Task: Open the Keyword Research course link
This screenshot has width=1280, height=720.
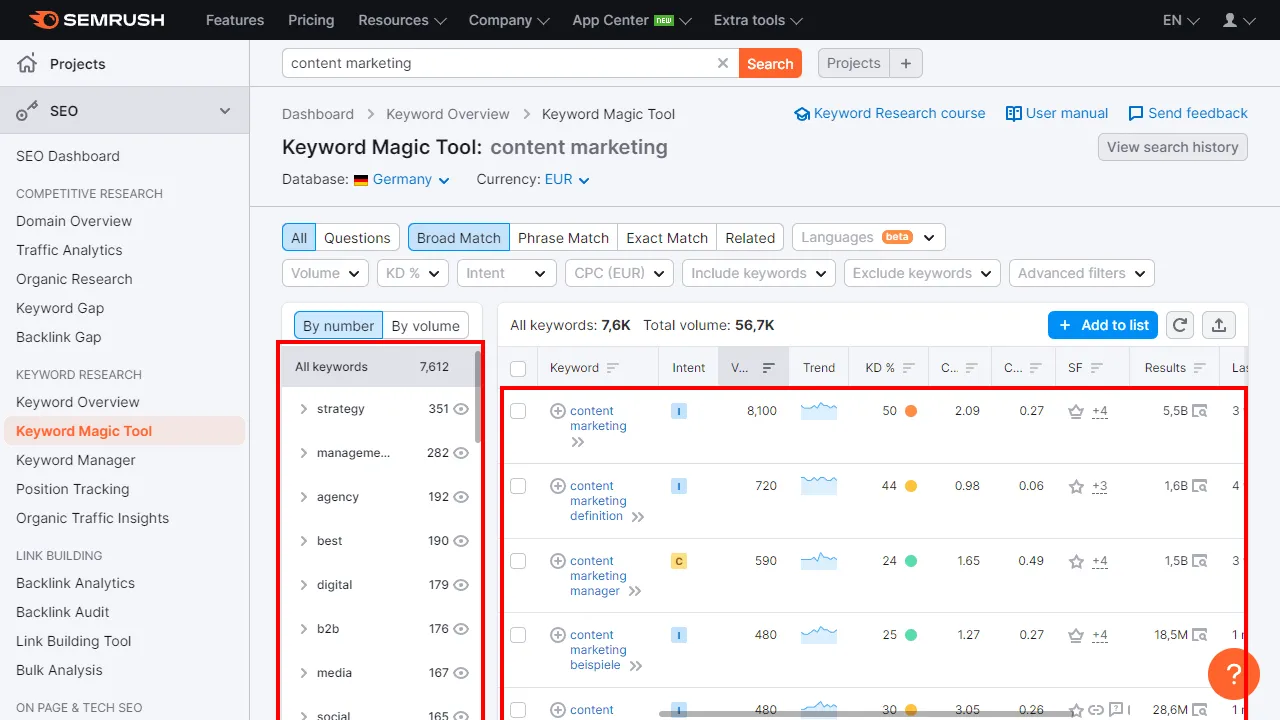Action: [890, 113]
